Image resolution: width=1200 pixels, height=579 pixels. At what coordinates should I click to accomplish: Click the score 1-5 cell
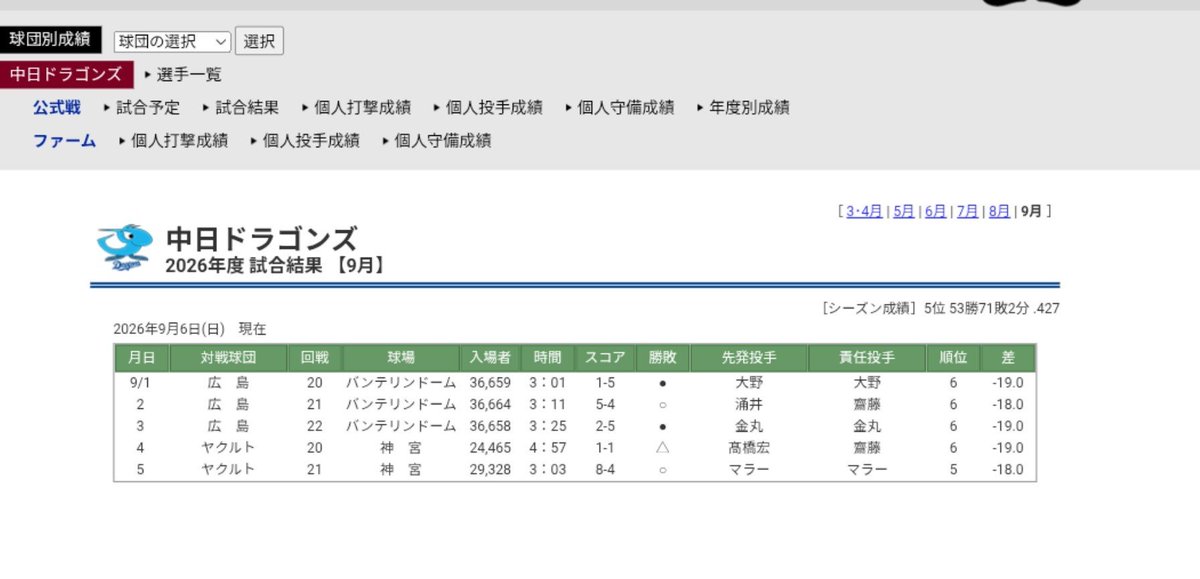(x=605, y=382)
